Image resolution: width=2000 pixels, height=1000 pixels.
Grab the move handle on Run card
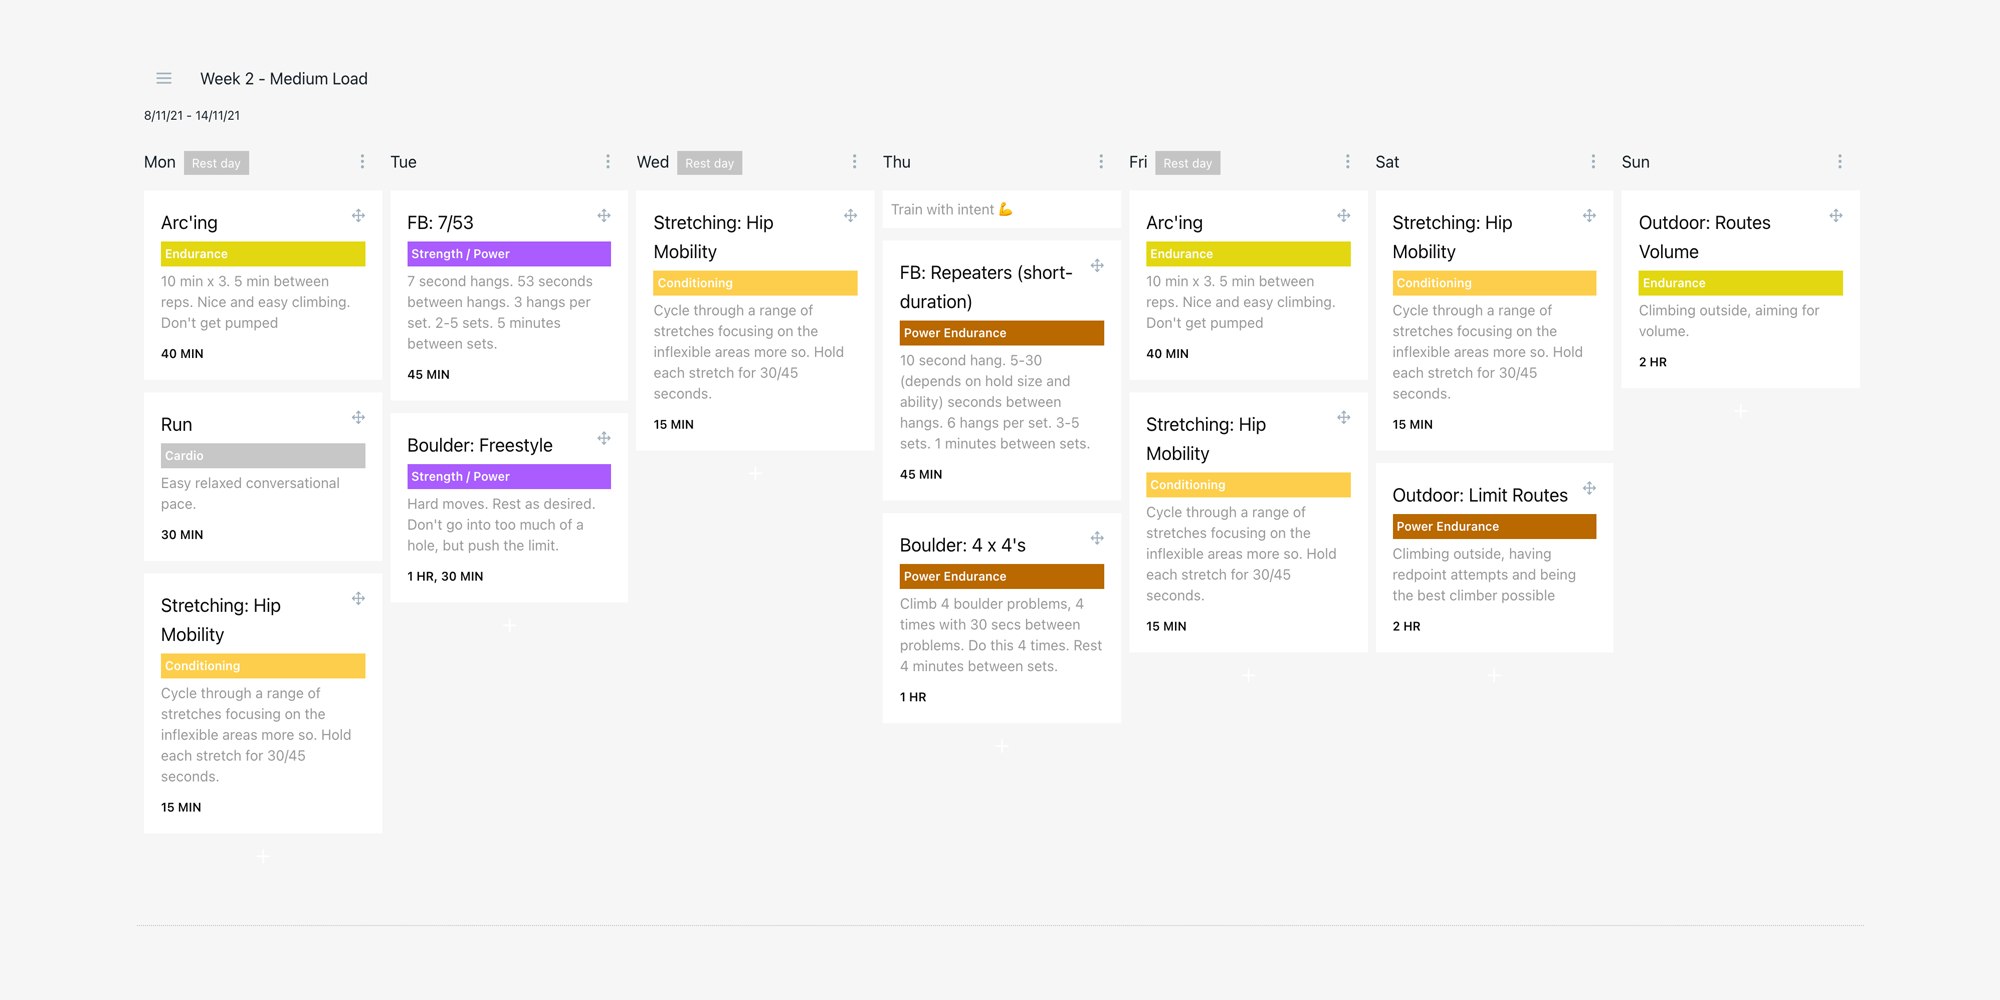click(x=358, y=417)
